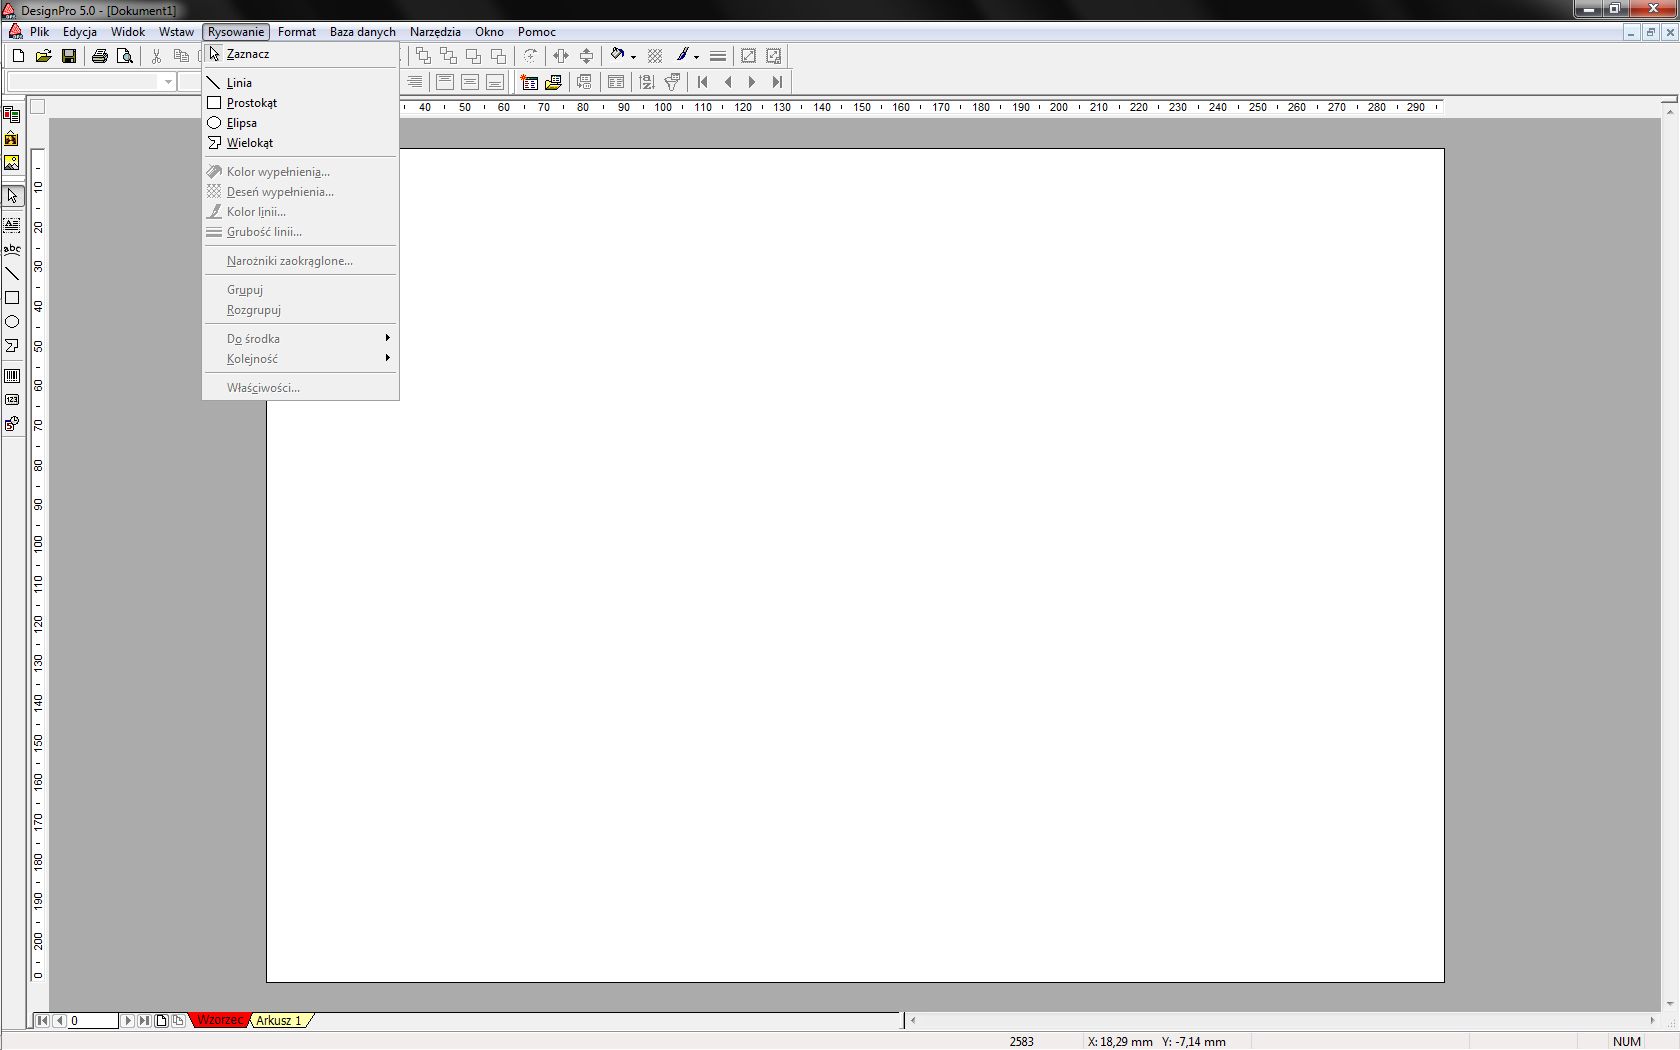Open the fill color dropdown arrow

click(x=633, y=57)
